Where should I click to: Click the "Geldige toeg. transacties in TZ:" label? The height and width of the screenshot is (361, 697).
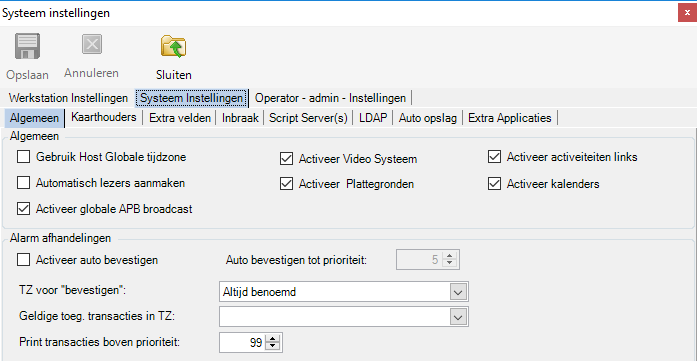pyautogui.click(x=97, y=316)
